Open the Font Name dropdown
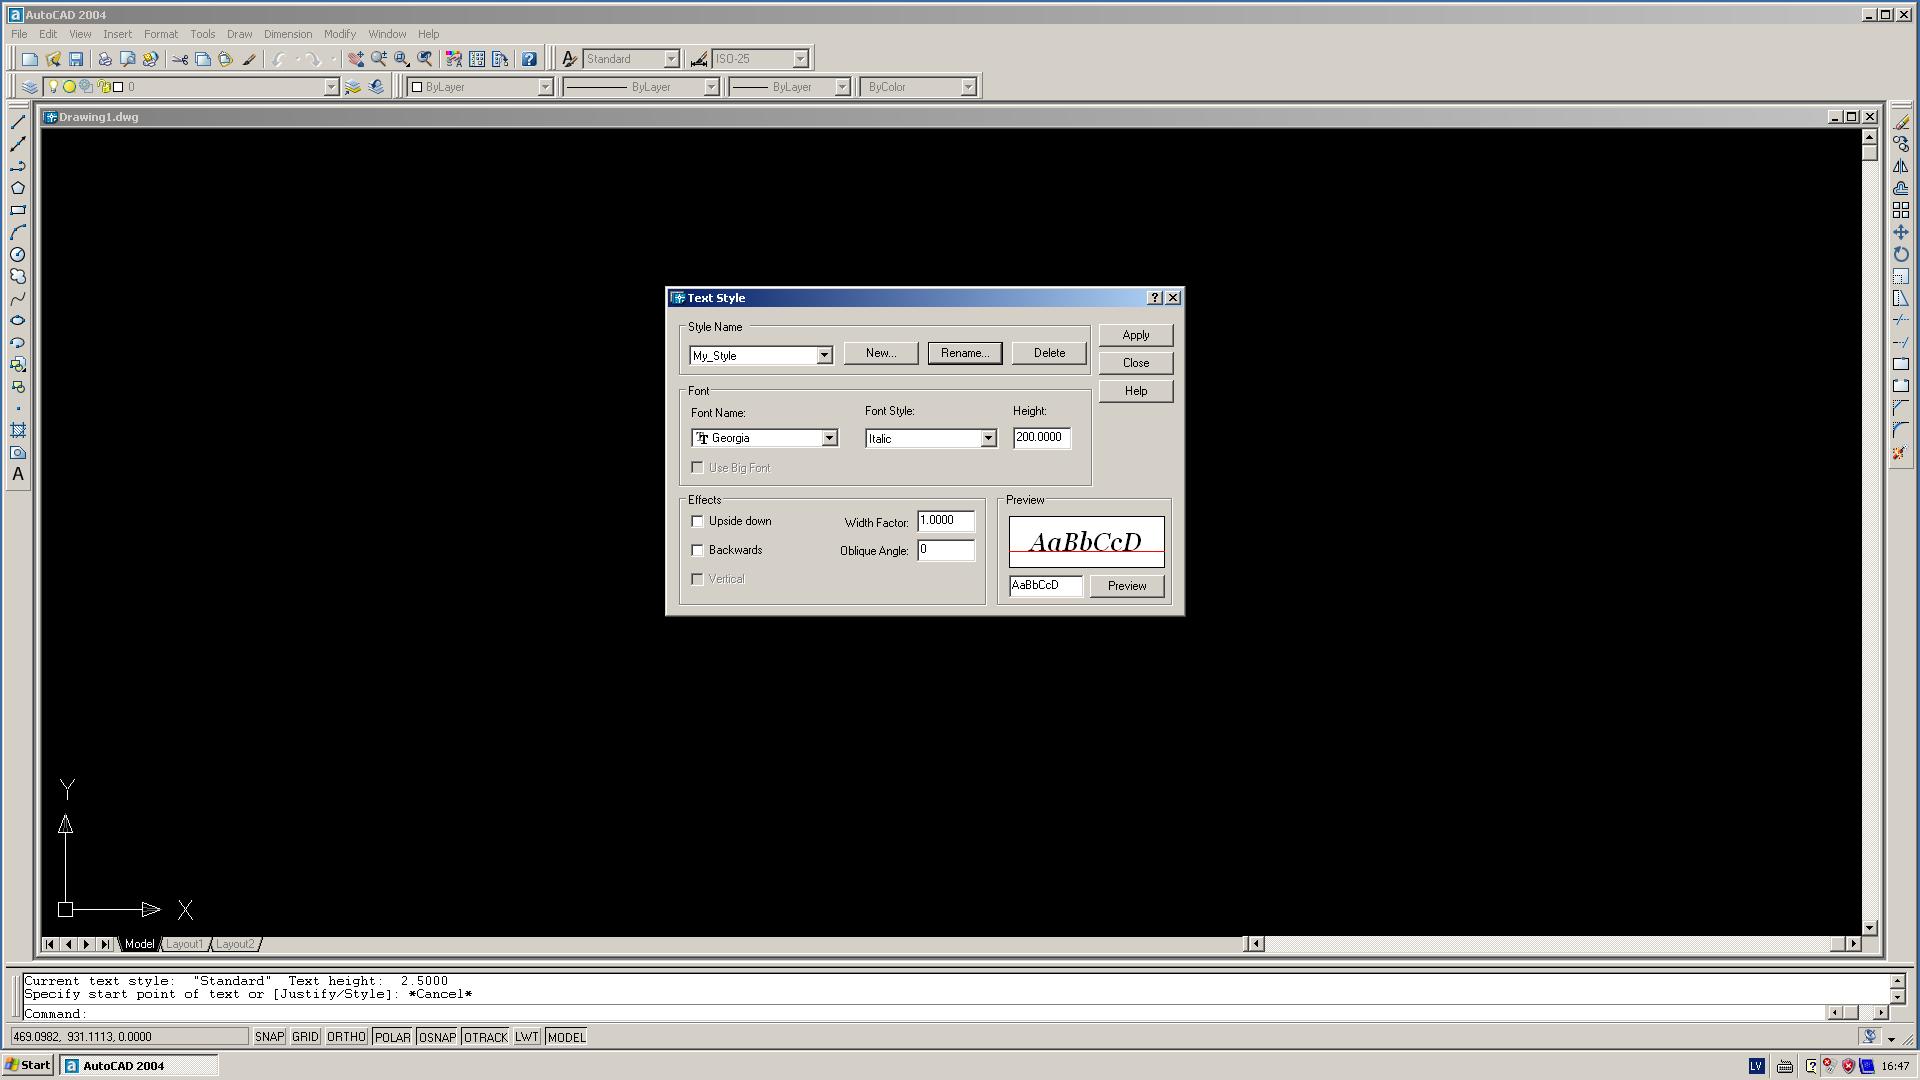The height and width of the screenshot is (1080, 1920). click(x=829, y=438)
